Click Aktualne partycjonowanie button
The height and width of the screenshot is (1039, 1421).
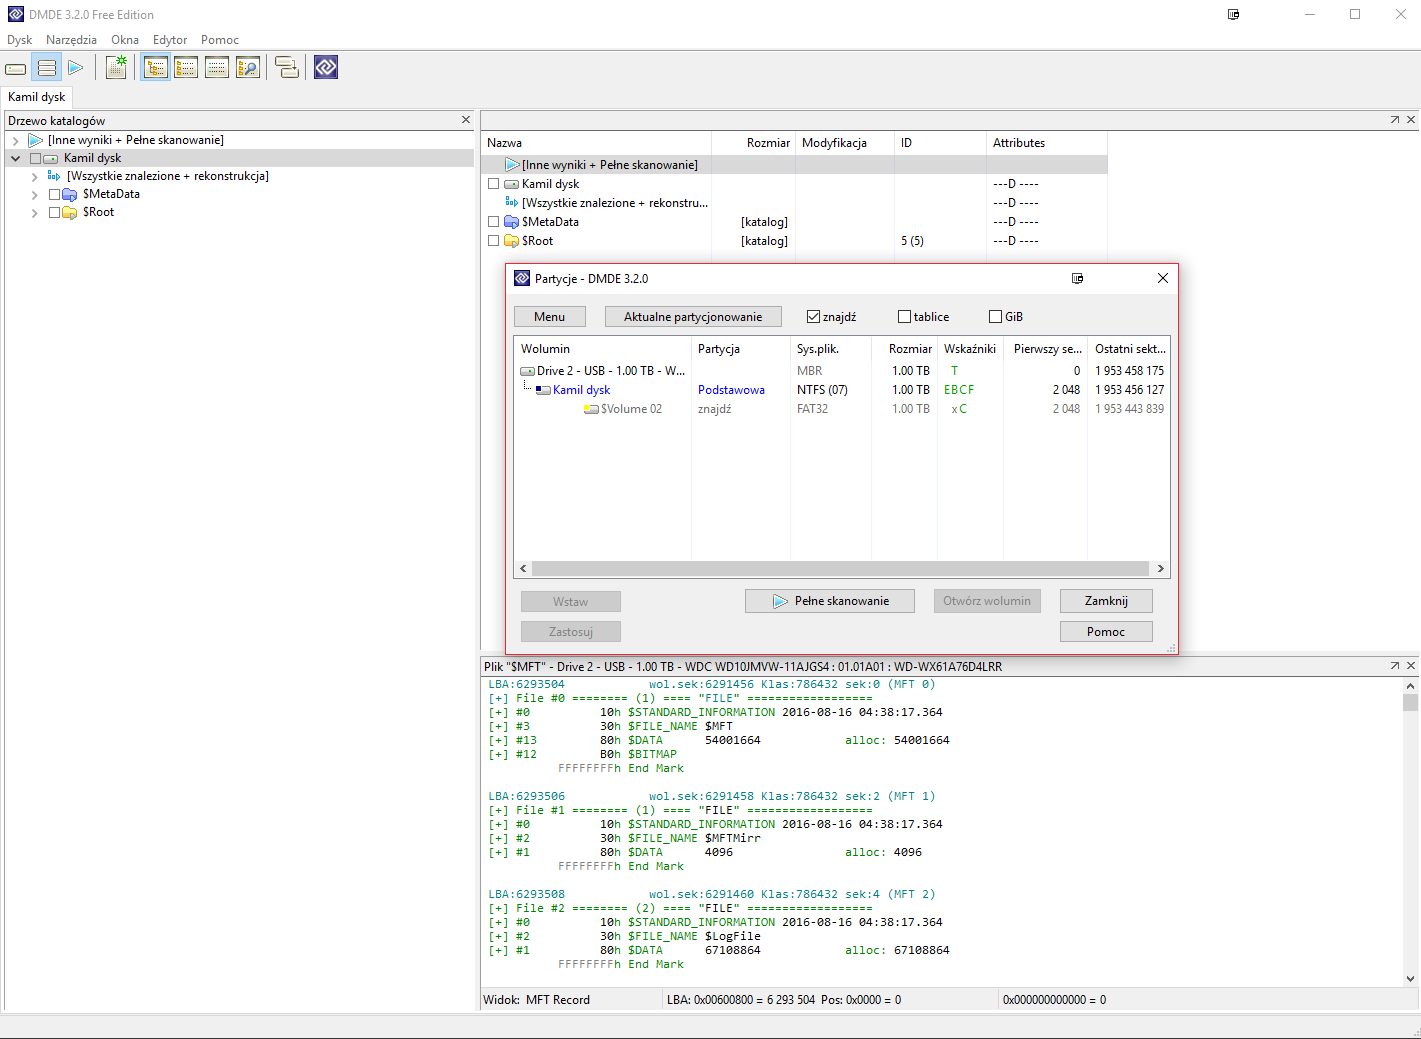[x=693, y=316]
